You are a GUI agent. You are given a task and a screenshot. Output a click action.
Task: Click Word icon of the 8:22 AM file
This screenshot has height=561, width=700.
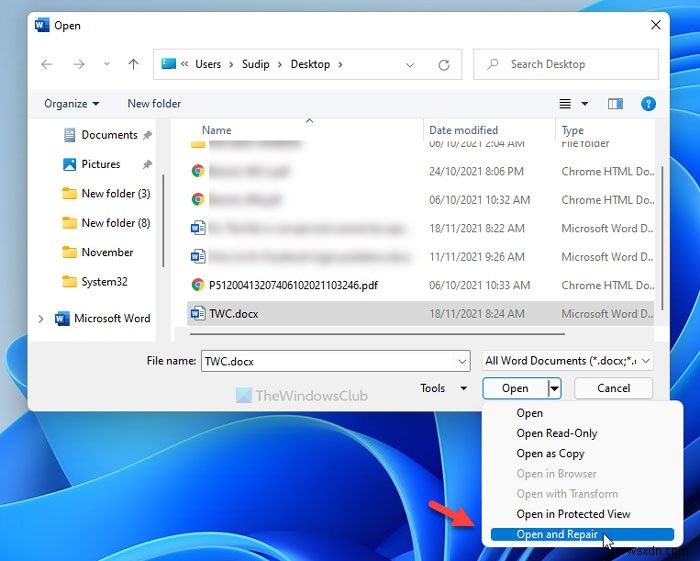point(198,228)
